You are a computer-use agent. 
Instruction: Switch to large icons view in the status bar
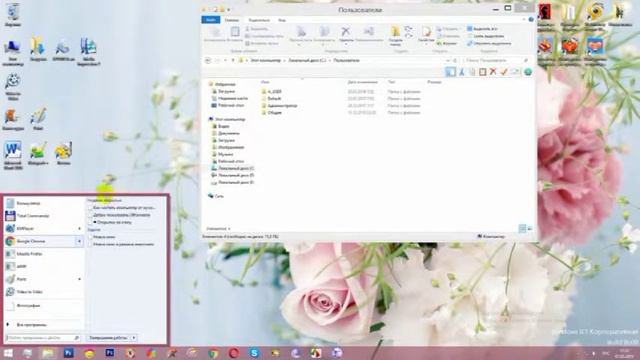pos(530,229)
